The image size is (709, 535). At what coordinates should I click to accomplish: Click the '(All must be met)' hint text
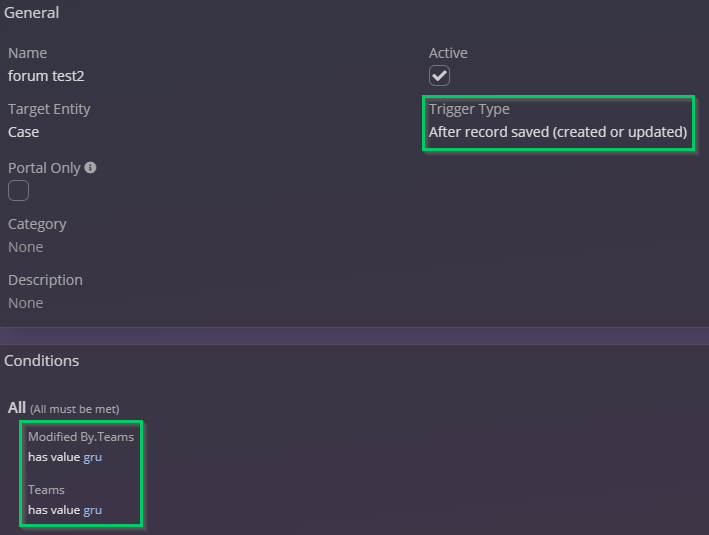coord(74,409)
